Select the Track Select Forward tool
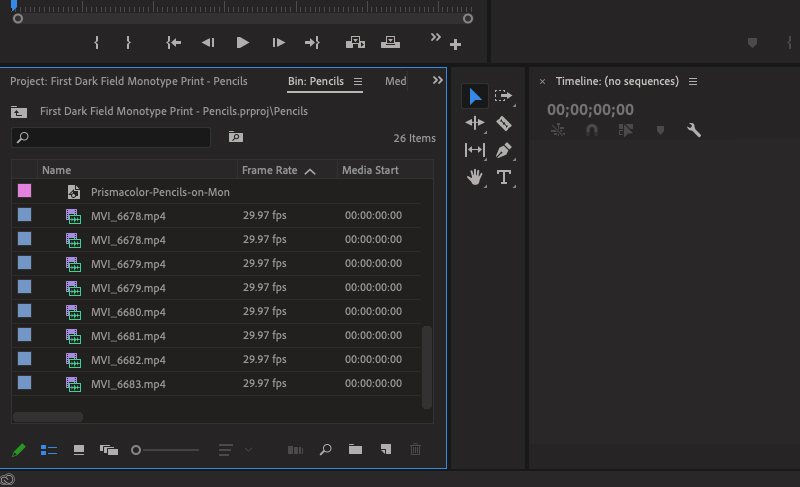 tap(504, 96)
